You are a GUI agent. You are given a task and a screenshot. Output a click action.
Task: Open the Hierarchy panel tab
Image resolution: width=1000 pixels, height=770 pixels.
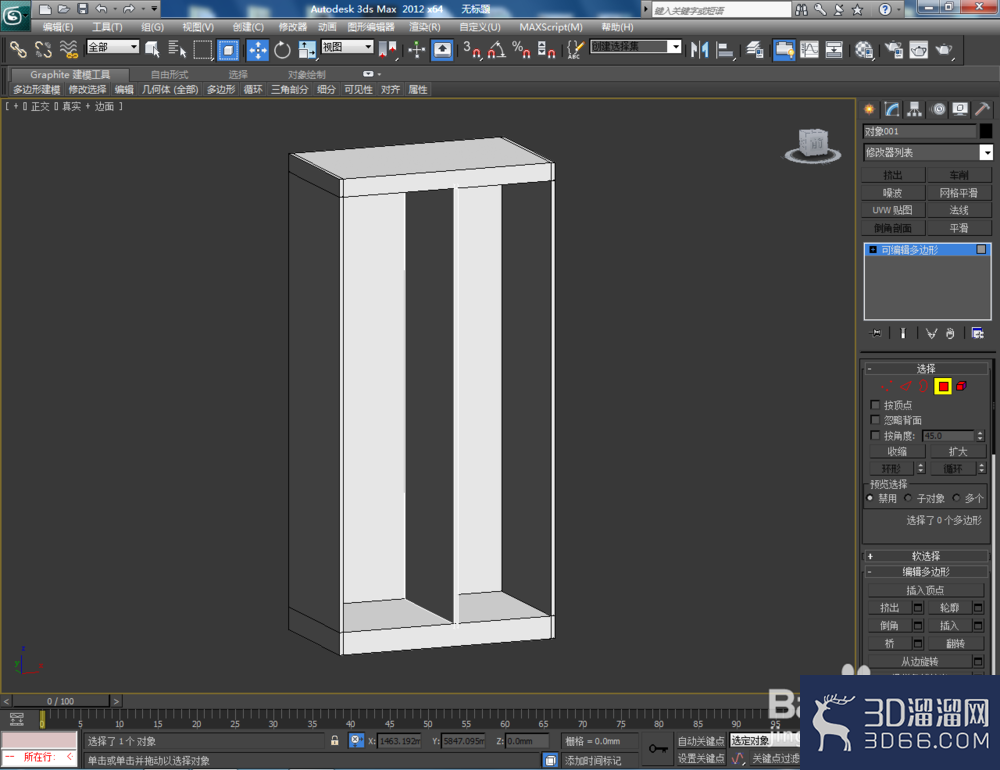(x=915, y=109)
